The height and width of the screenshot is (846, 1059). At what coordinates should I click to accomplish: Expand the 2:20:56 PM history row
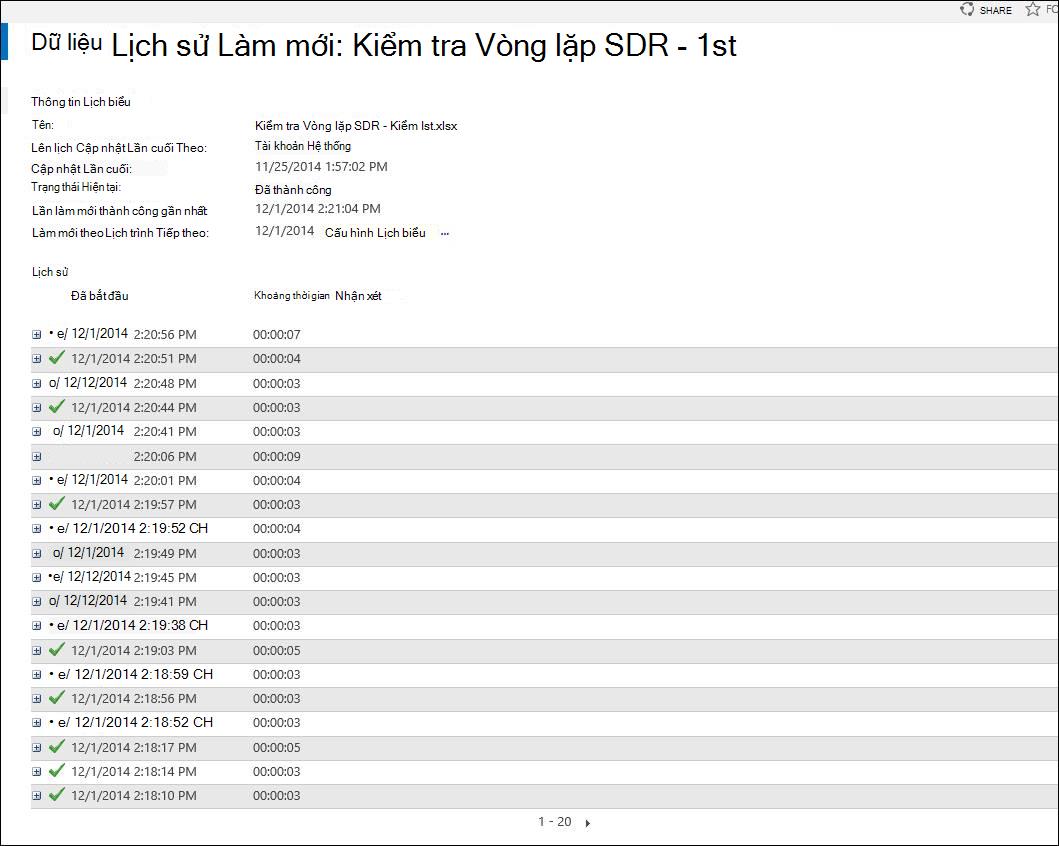click(x=36, y=335)
